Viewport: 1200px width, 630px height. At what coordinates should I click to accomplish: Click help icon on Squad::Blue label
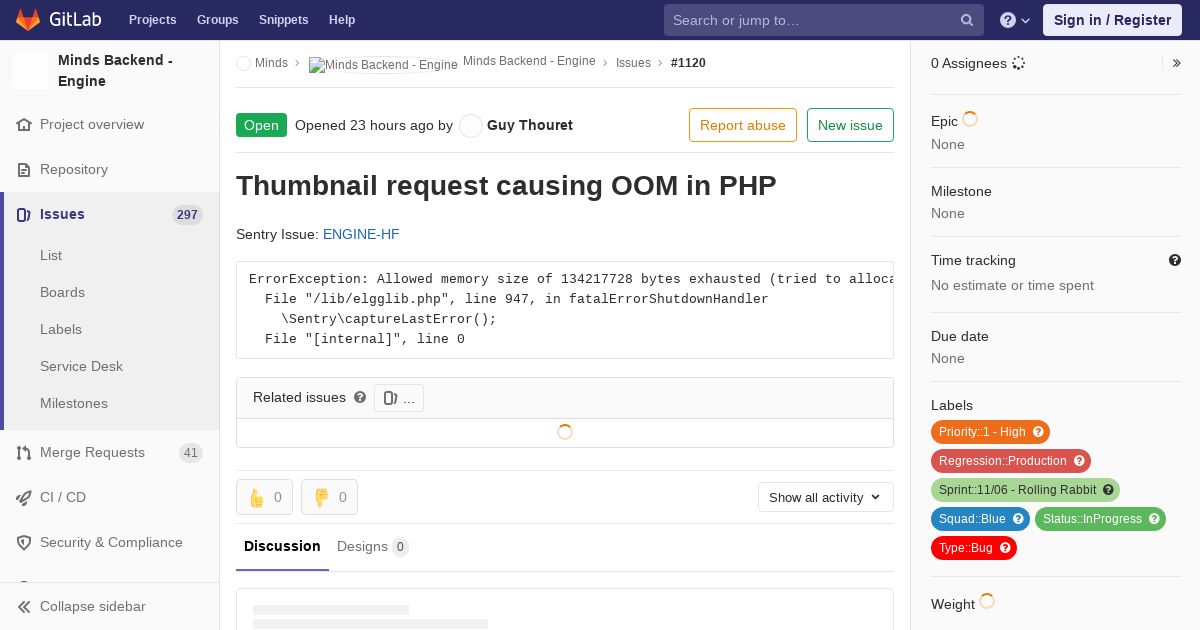coord(1018,519)
